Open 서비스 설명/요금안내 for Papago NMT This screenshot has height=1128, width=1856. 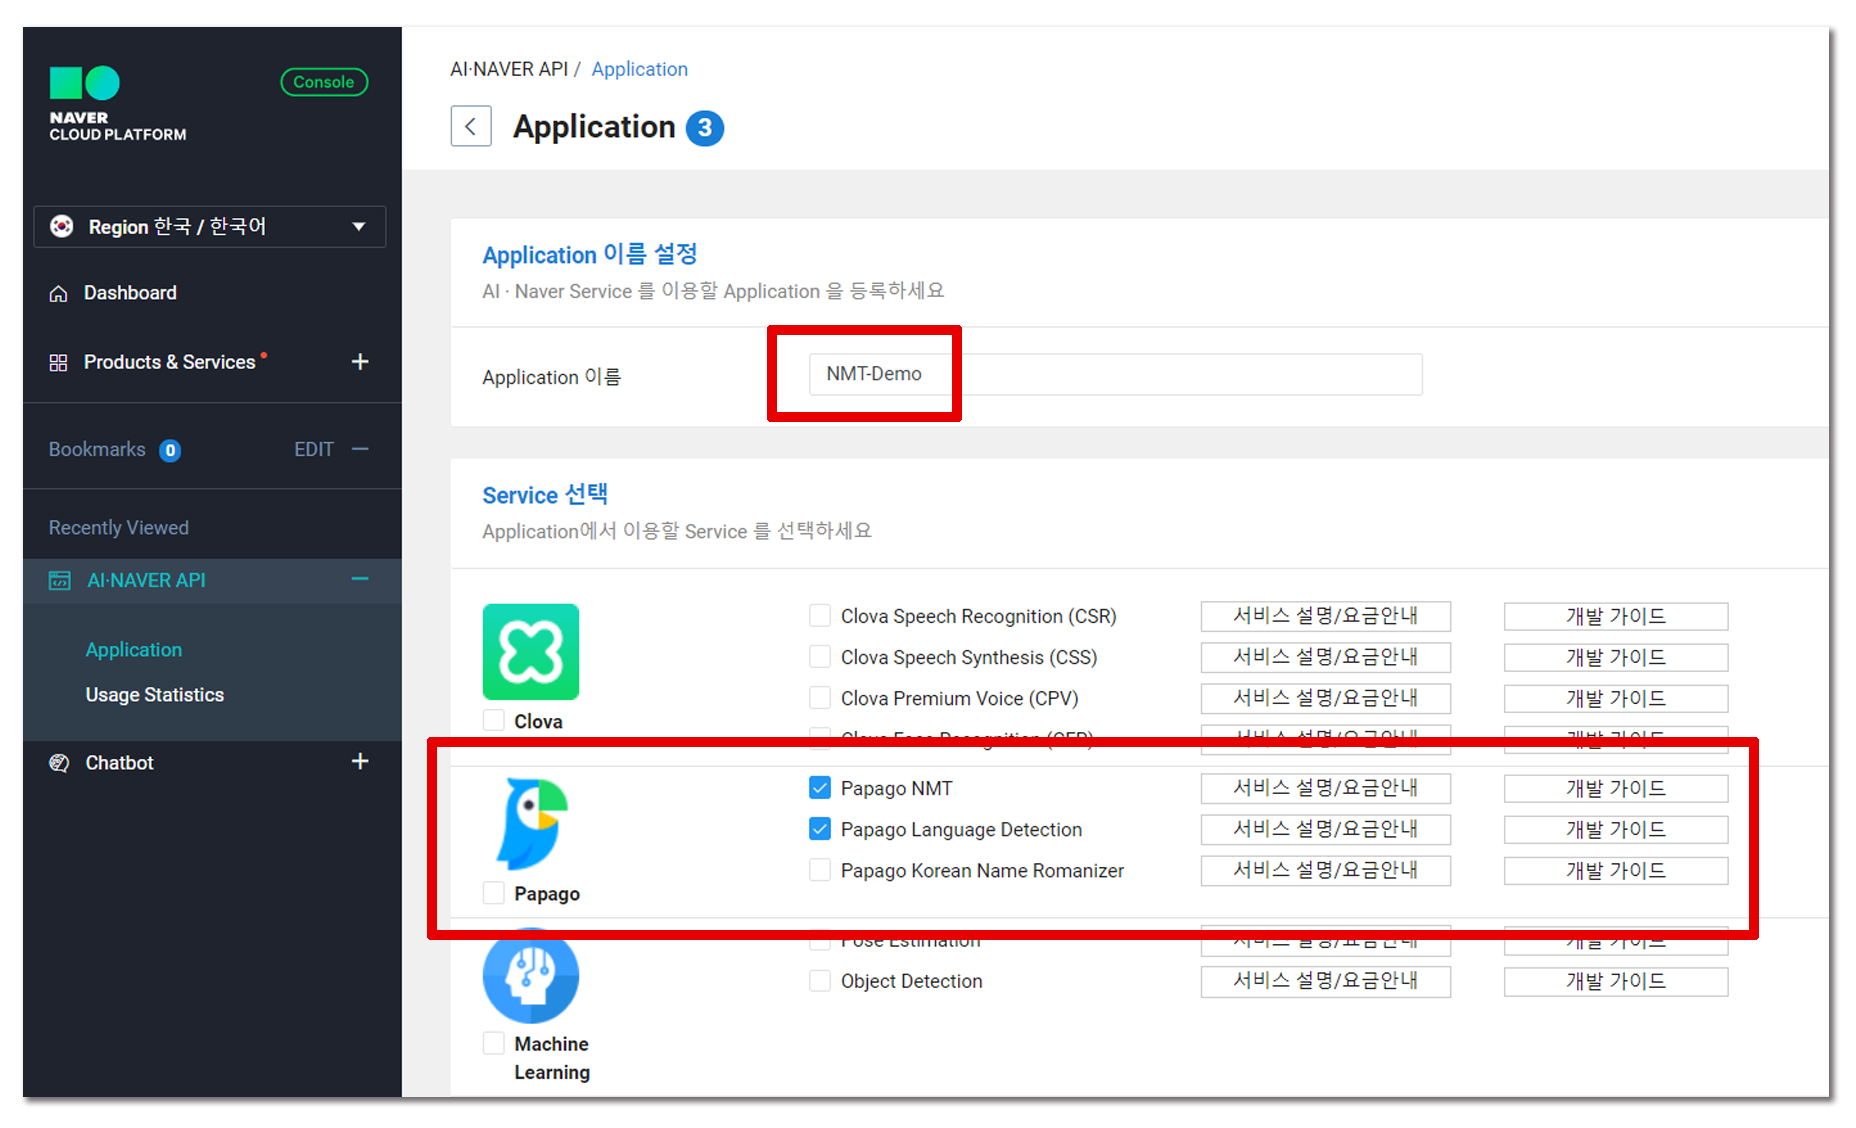pyautogui.click(x=1326, y=788)
